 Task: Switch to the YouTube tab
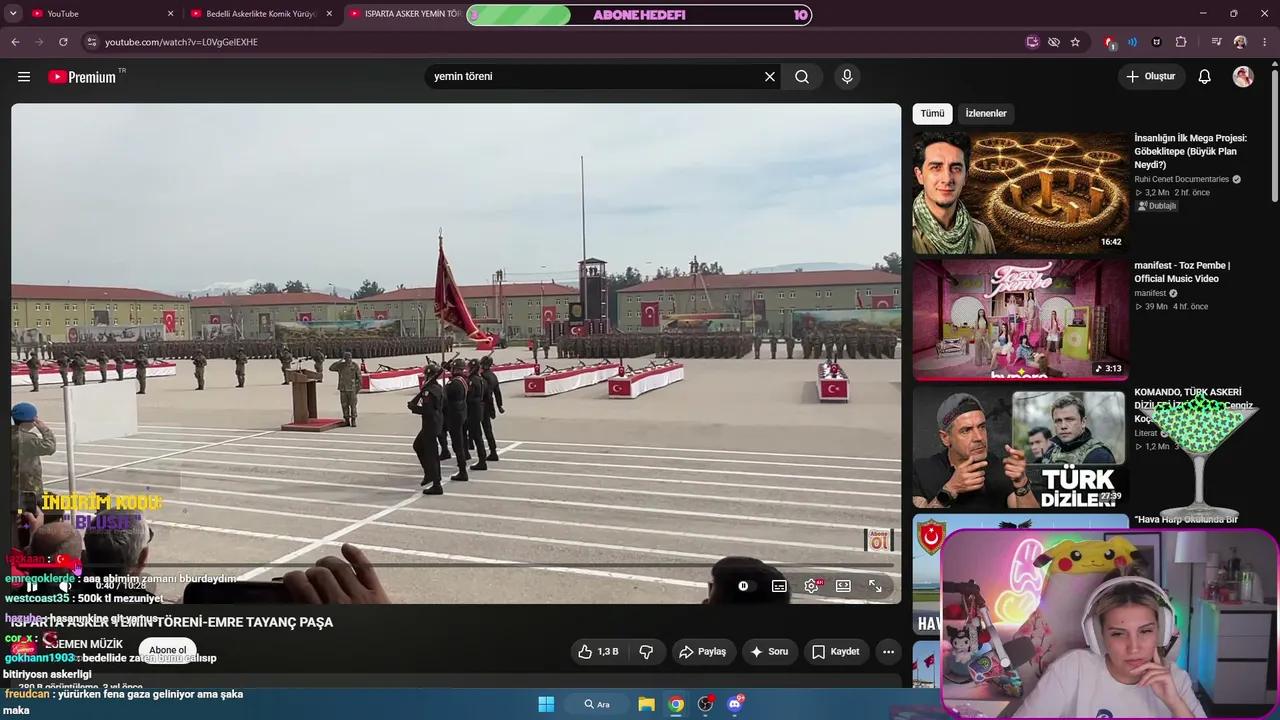[102, 14]
